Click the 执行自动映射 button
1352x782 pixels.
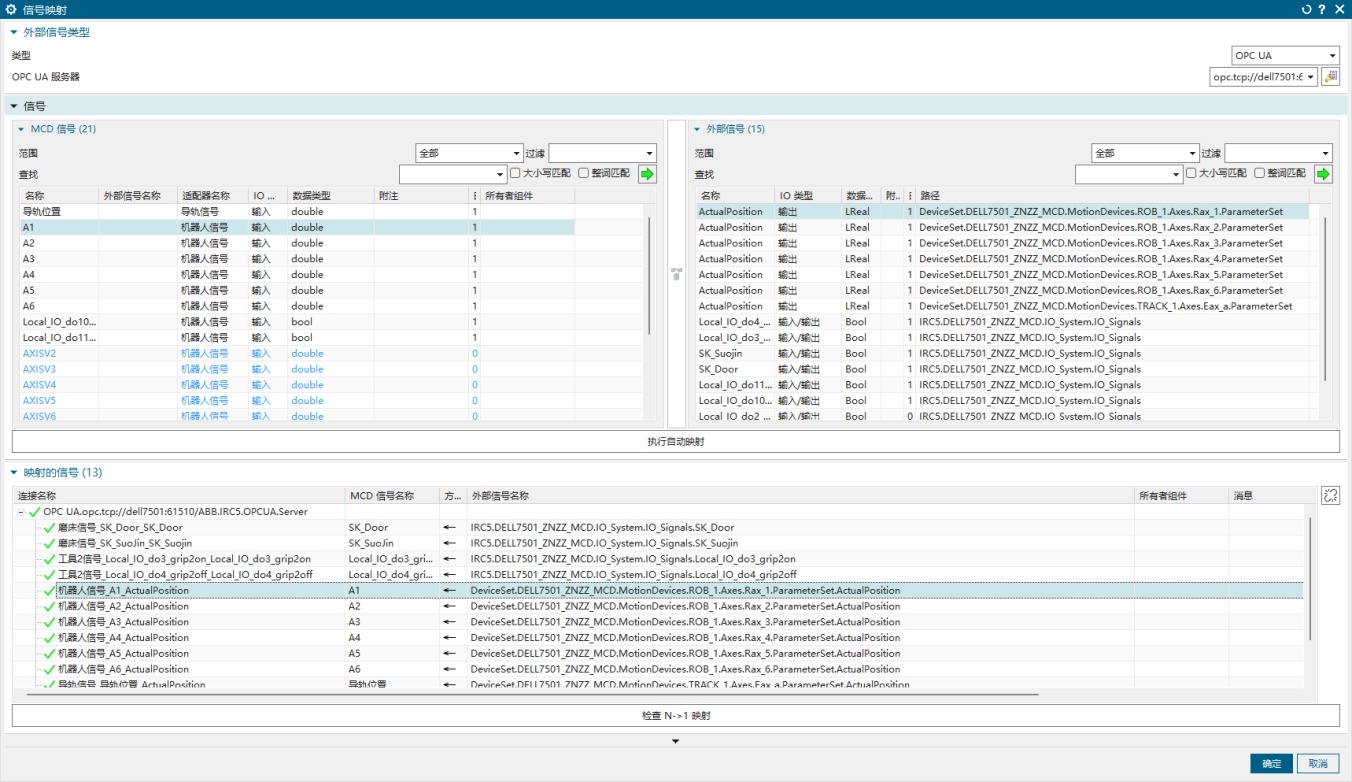pyautogui.click(x=675, y=441)
